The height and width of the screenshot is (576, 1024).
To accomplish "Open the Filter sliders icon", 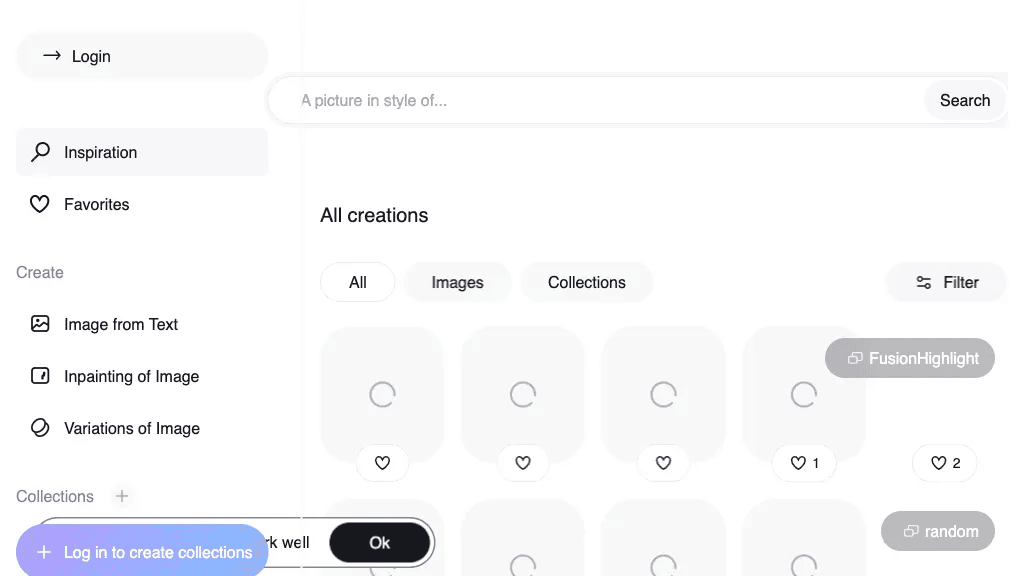I will coord(923,283).
